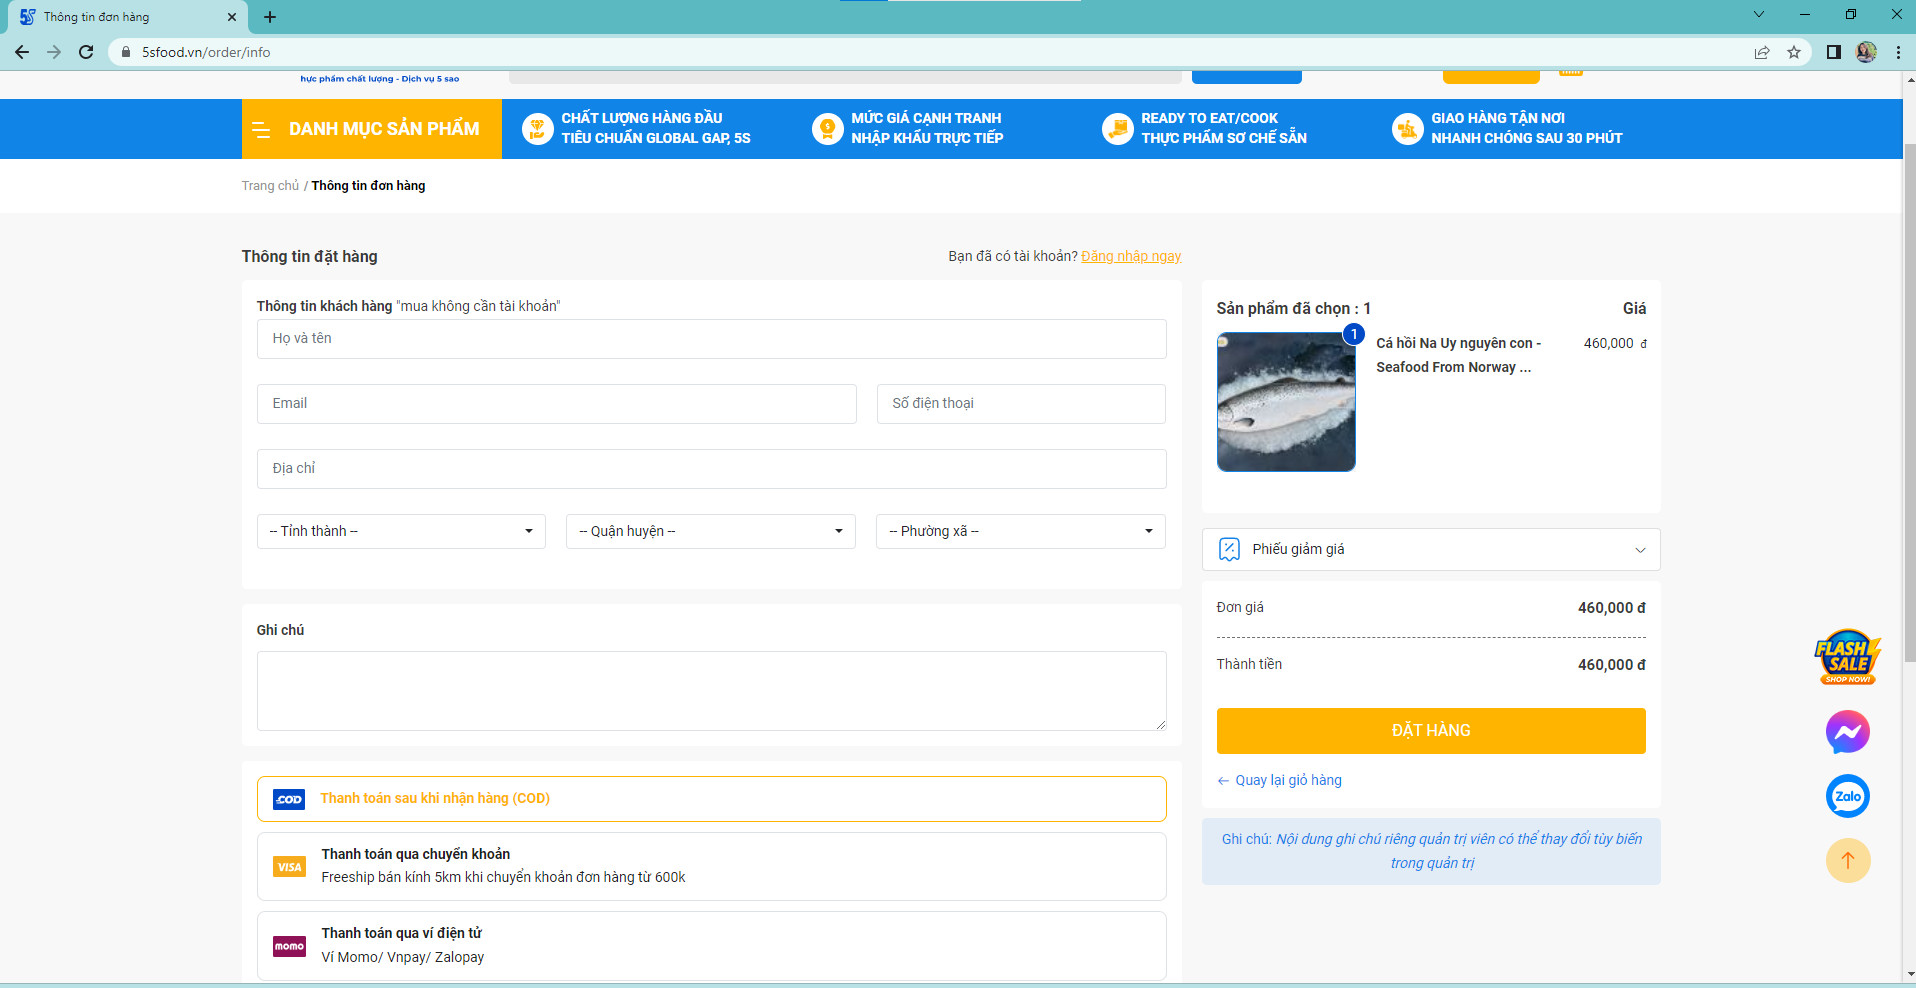The height and width of the screenshot is (988, 1916).
Task: Choose bank transfer payment option
Action: click(711, 866)
